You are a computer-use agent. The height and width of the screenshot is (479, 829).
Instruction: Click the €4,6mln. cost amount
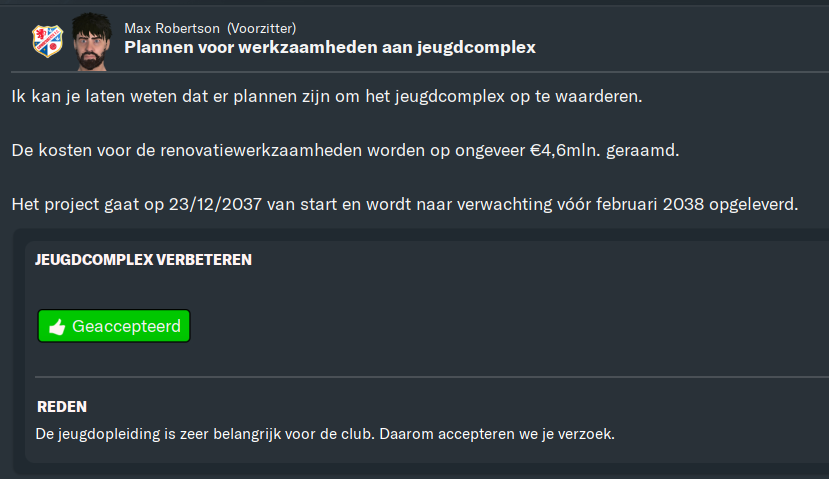click(565, 150)
